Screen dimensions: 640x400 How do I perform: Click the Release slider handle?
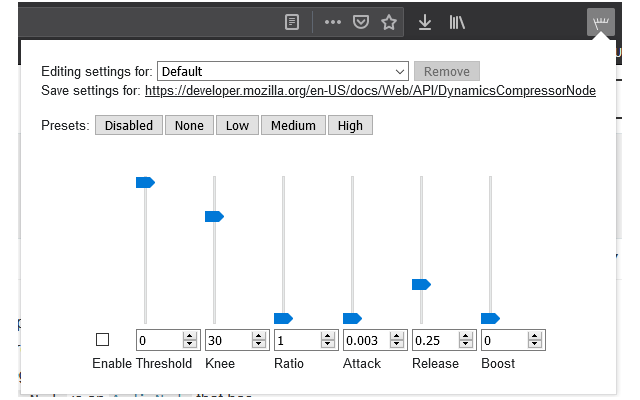tap(421, 284)
